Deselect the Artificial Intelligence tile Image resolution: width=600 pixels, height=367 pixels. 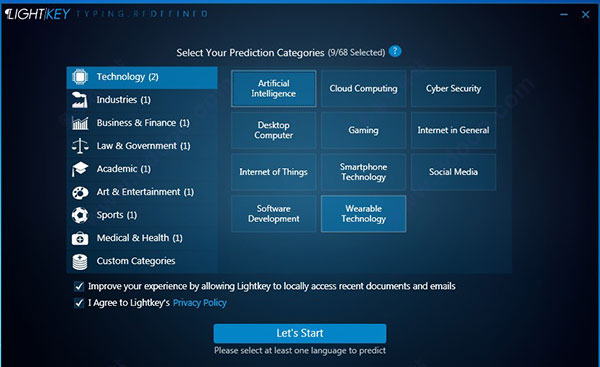[274, 88]
